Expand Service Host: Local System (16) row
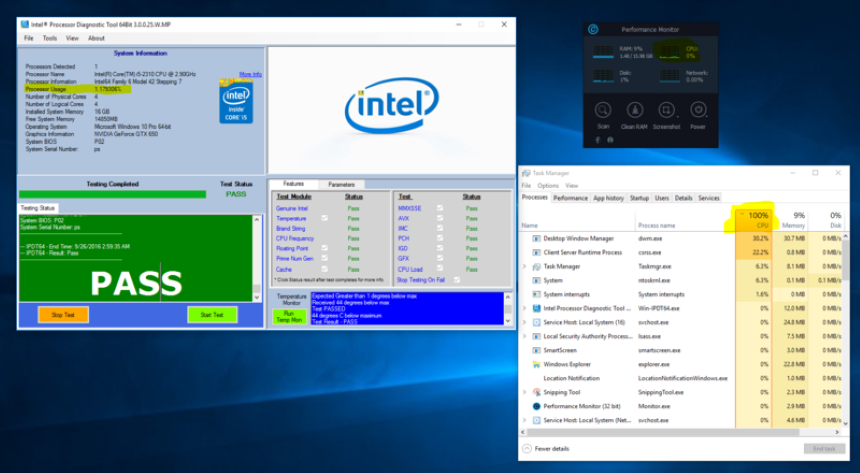 pos(524,323)
